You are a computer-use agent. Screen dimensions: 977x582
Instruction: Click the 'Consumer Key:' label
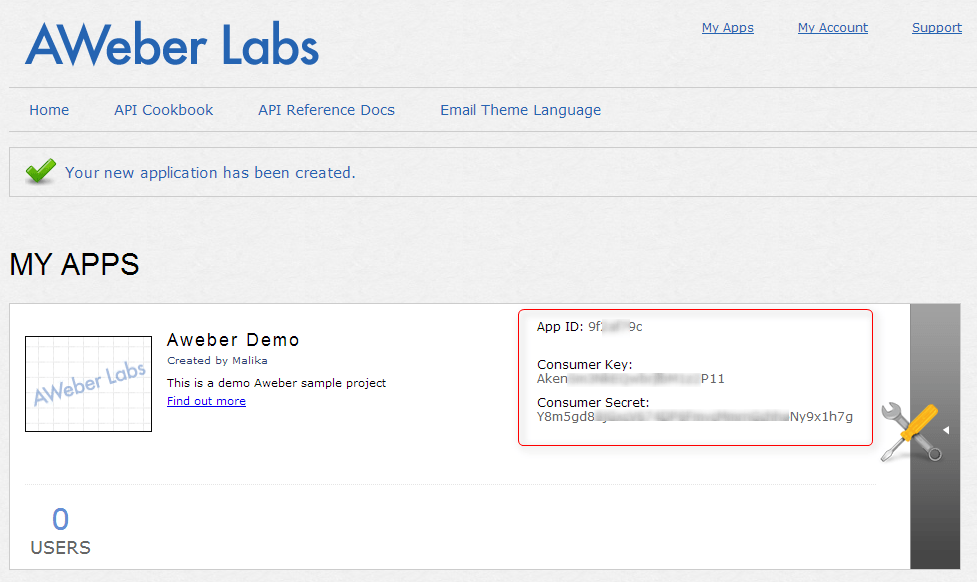(x=584, y=365)
